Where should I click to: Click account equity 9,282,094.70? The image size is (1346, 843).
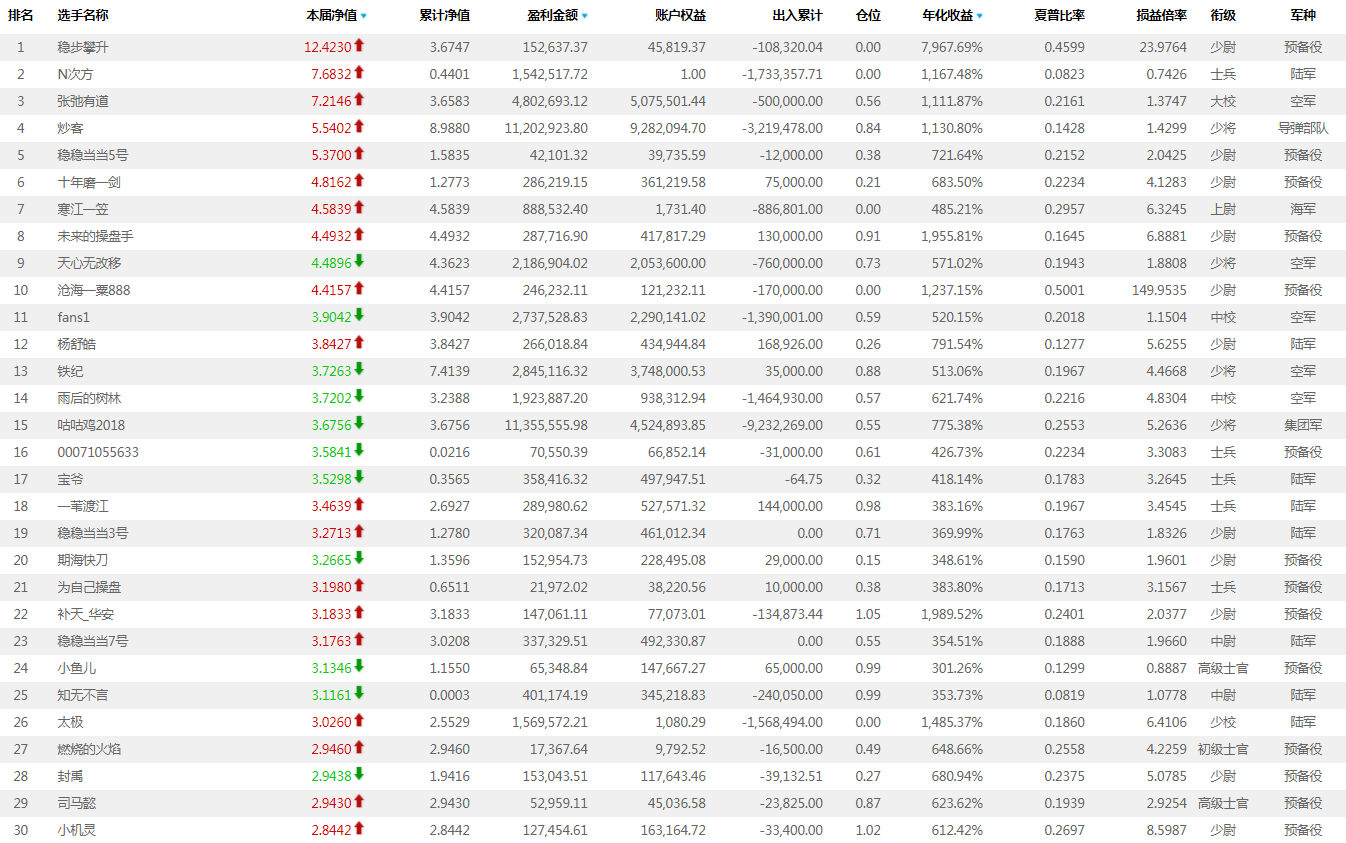[668, 128]
